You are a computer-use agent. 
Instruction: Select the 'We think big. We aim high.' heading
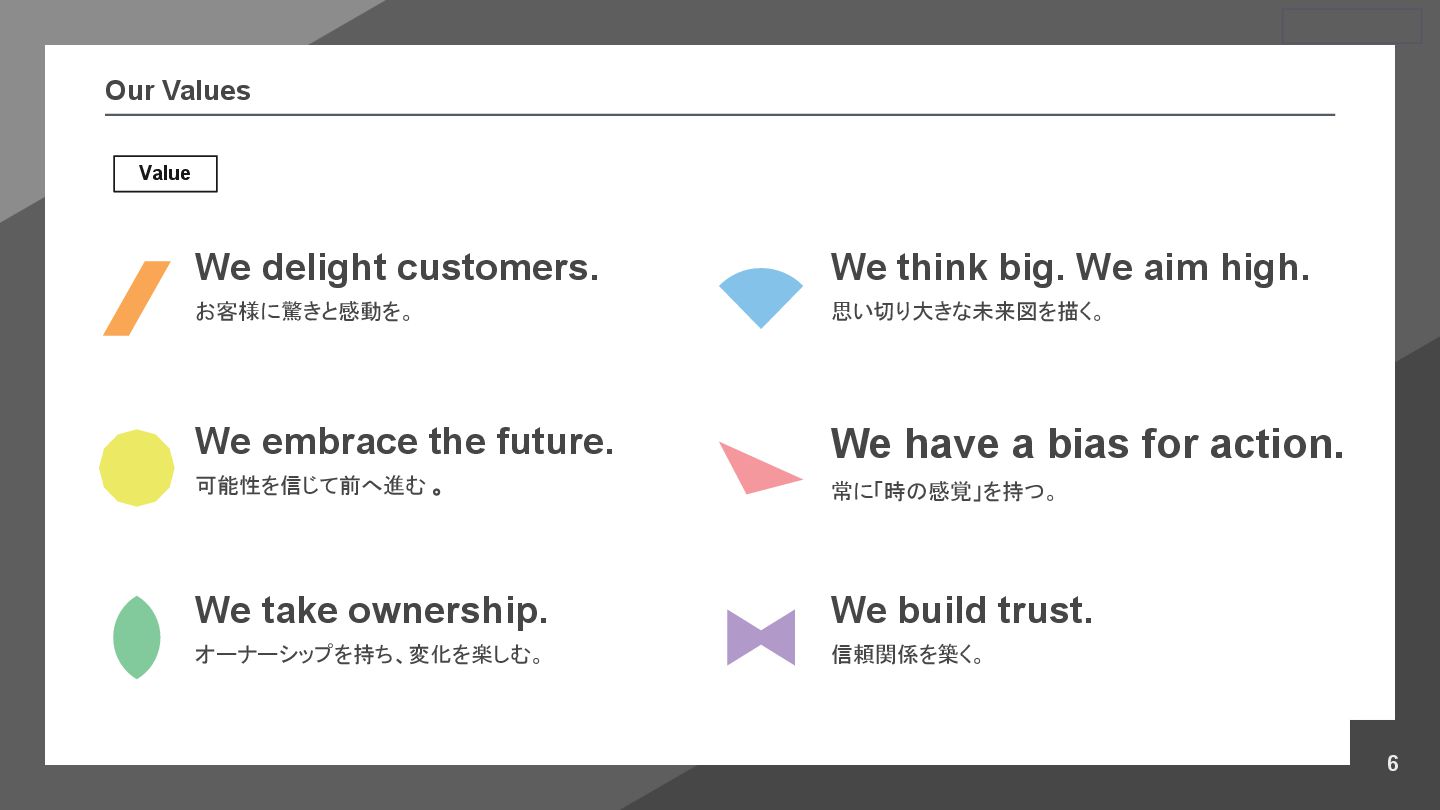(x=1070, y=267)
